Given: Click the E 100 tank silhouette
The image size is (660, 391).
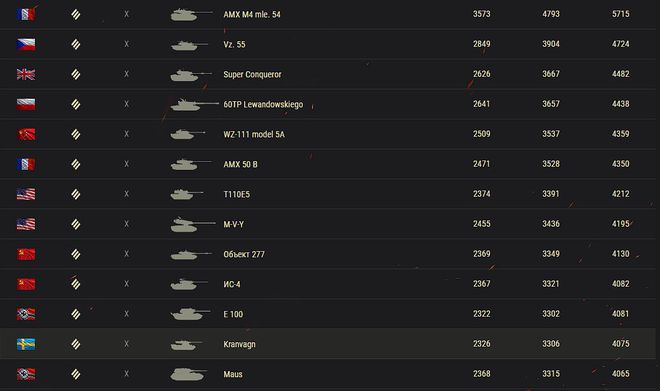Looking at the screenshot, I should click(x=190, y=314).
